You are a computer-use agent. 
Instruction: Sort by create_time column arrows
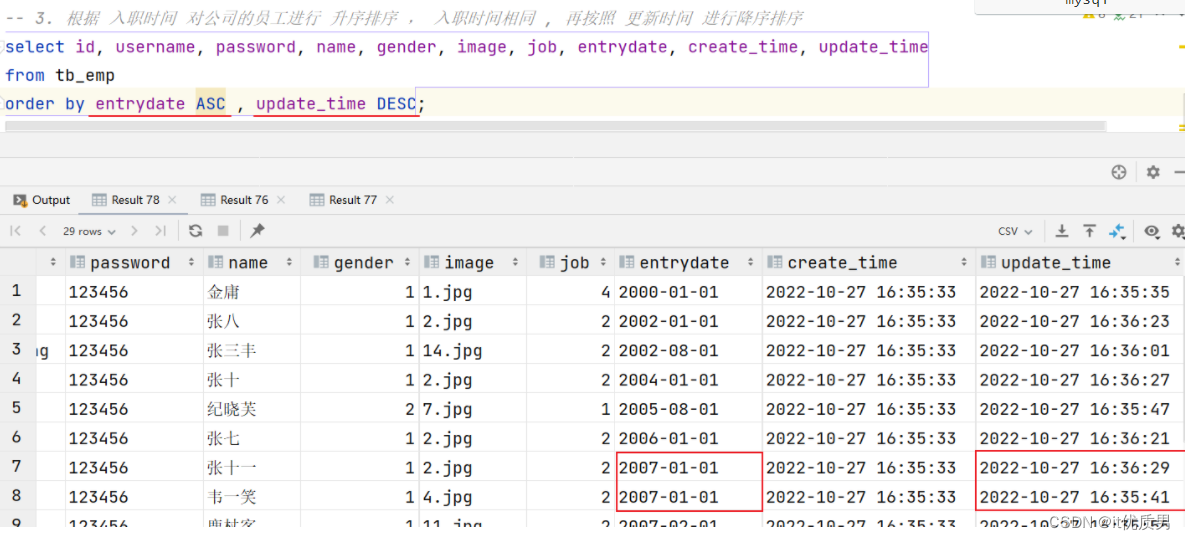tap(966, 263)
